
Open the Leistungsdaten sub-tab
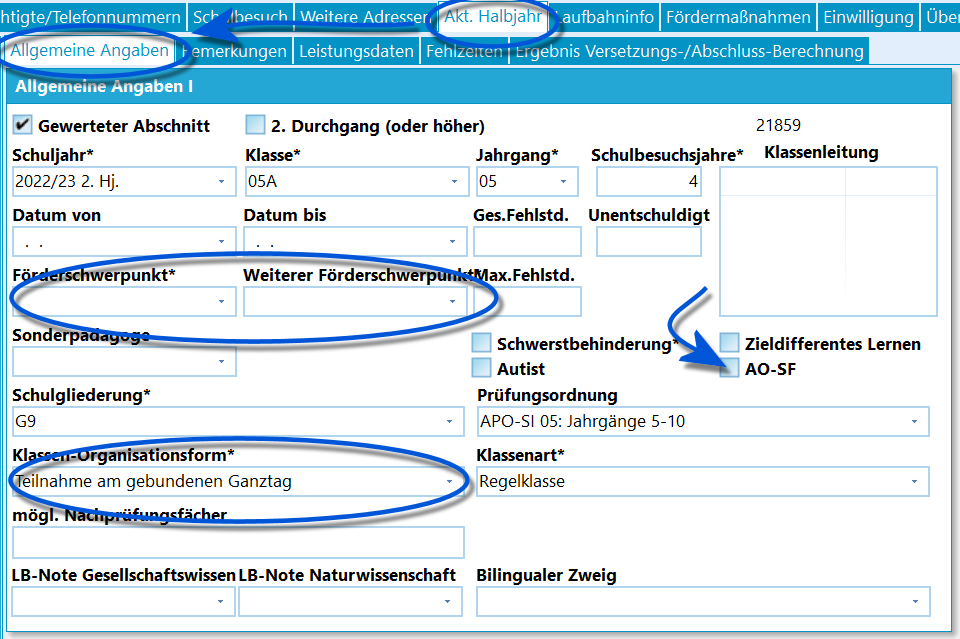click(356, 51)
